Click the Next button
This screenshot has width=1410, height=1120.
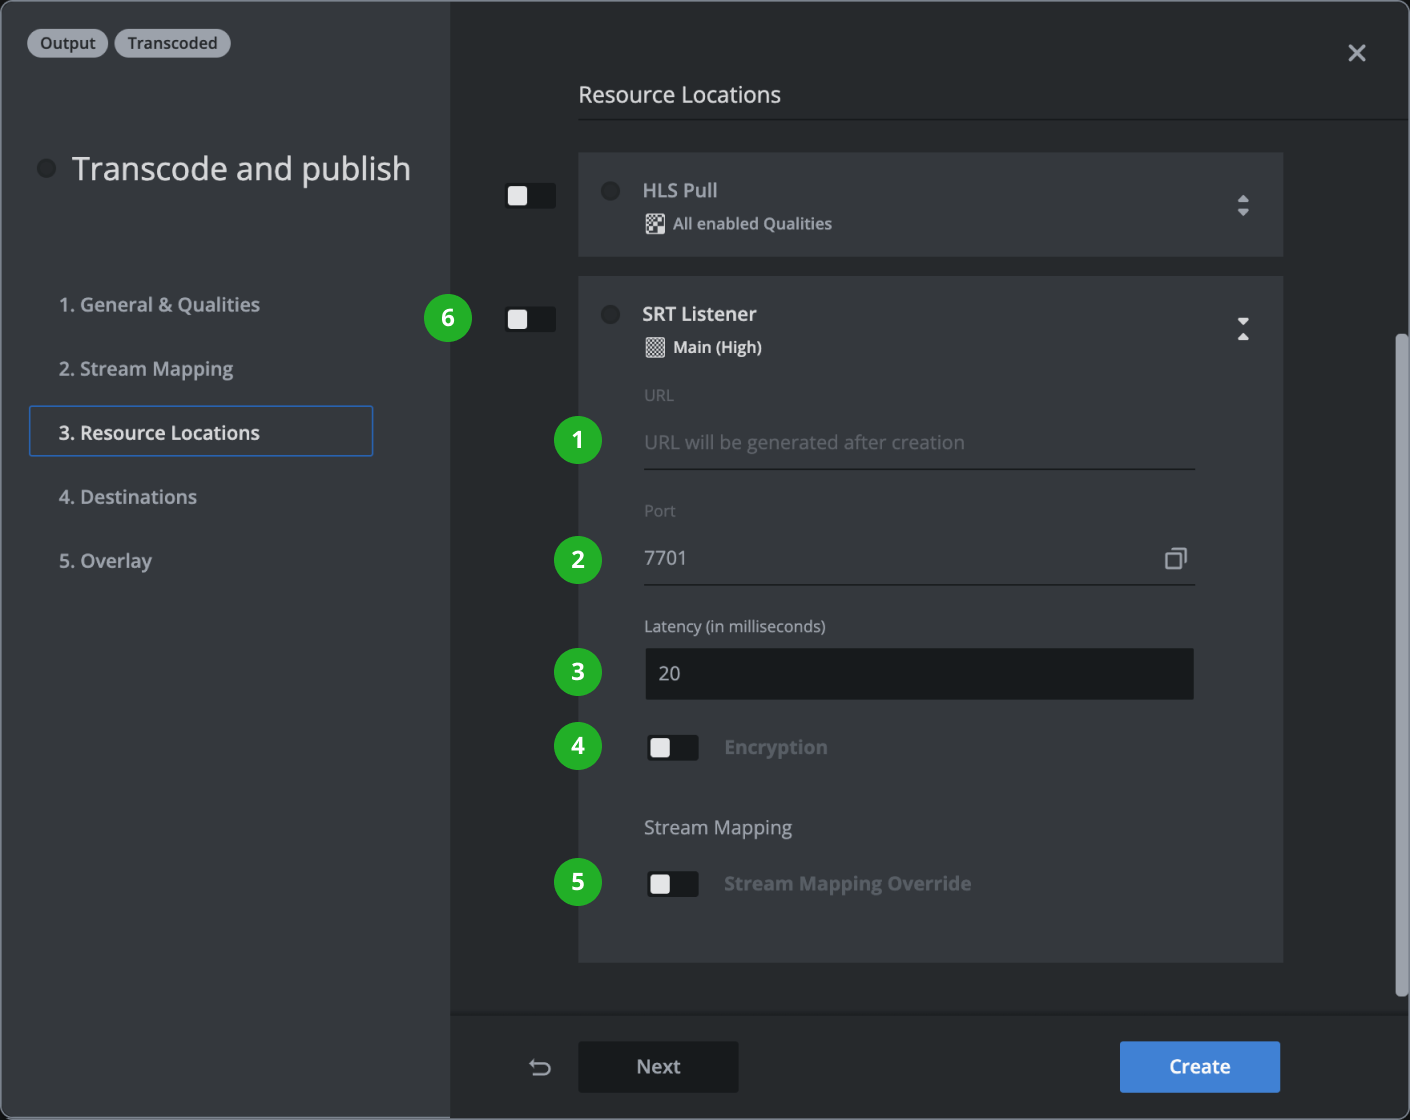[x=658, y=1067]
